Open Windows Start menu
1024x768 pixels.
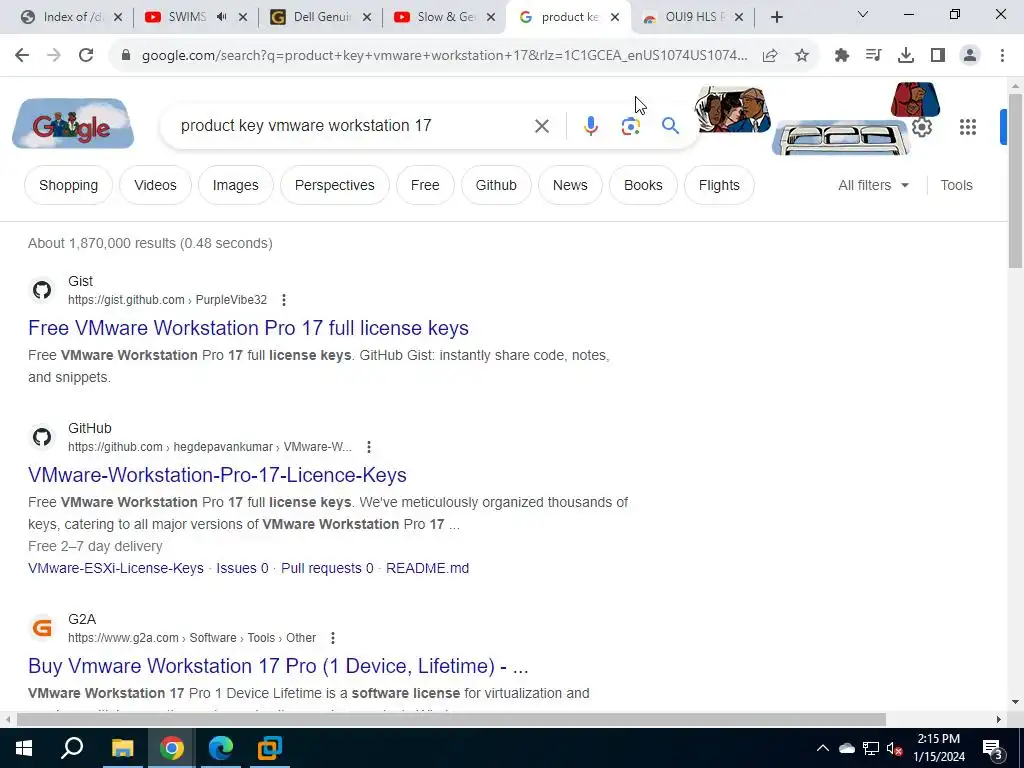click(x=24, y=748)
